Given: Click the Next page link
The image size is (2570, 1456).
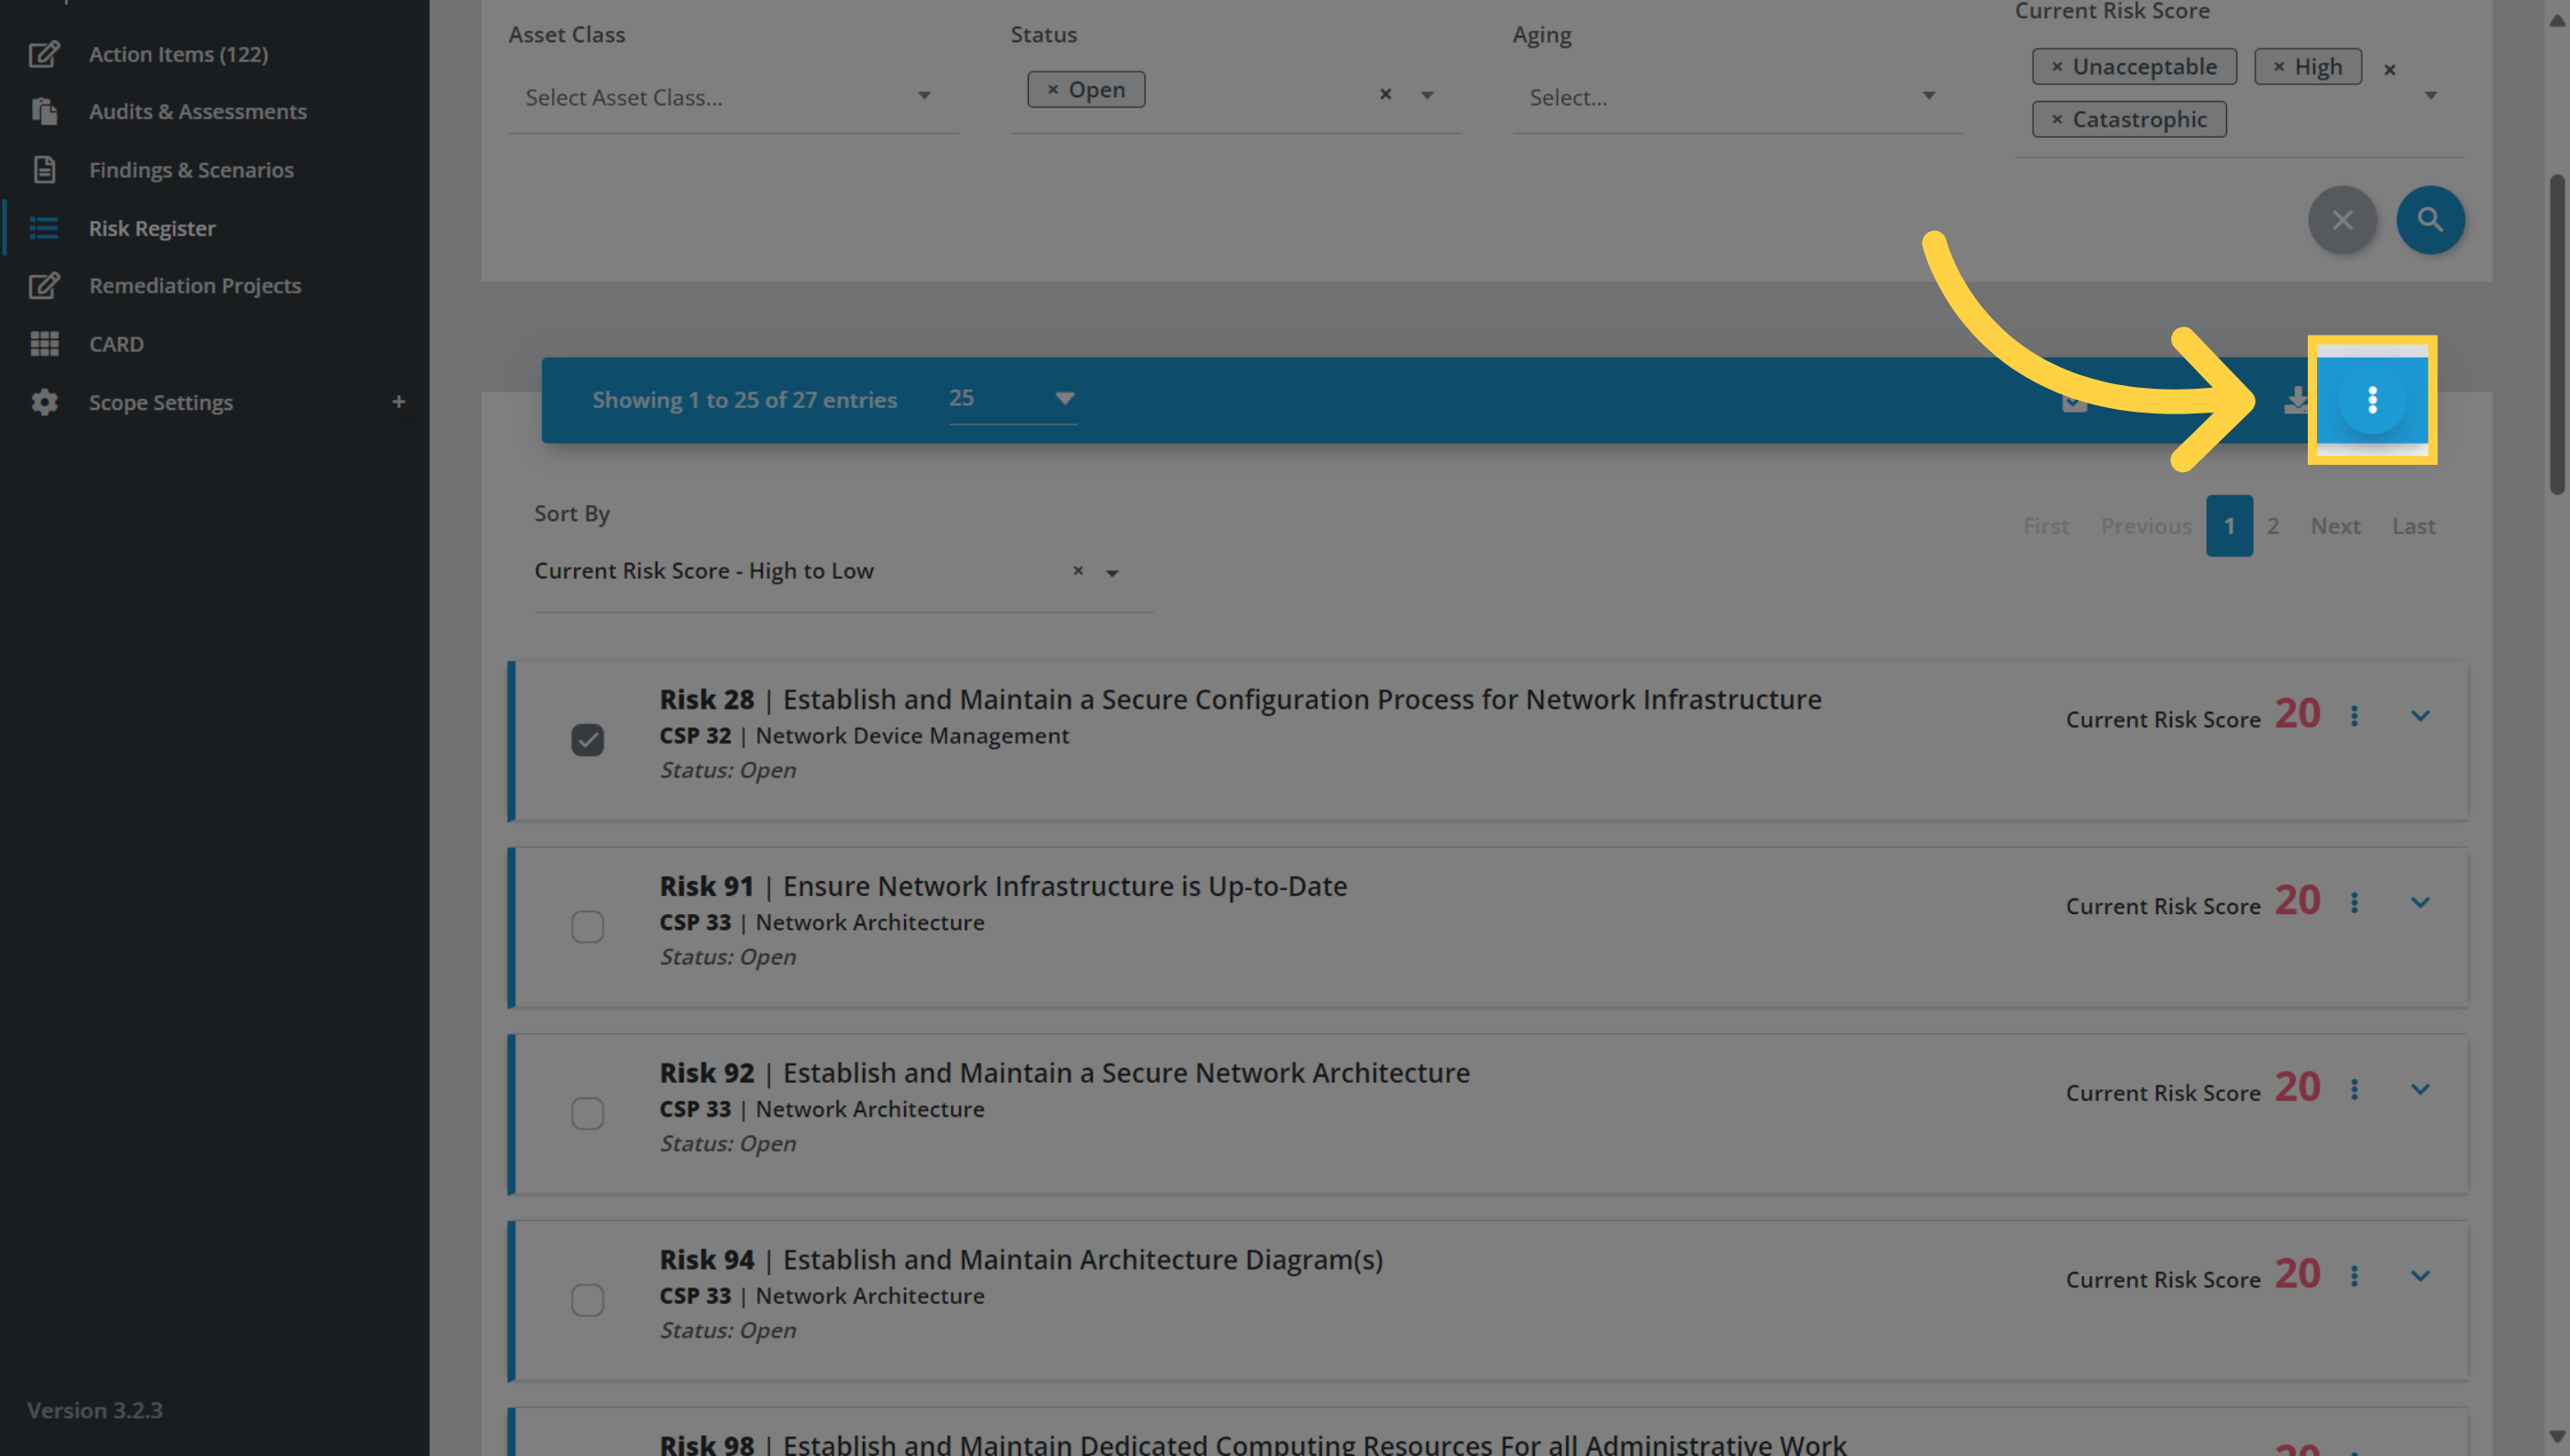Looking at the screenshot, I should tap(2335, 526).
